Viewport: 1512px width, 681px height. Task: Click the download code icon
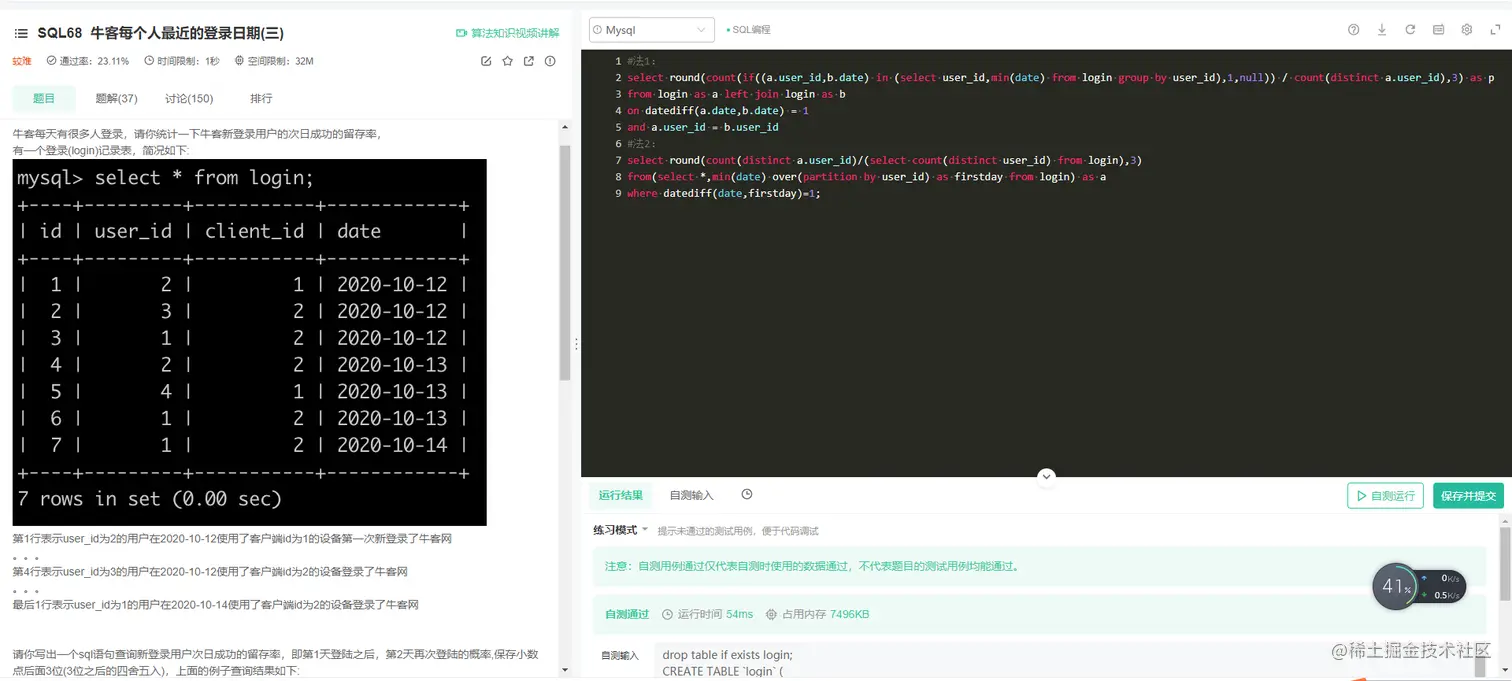1382,30
